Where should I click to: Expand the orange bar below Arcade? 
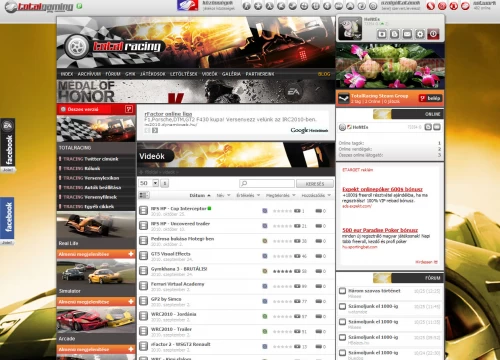[x=96, y=349]
